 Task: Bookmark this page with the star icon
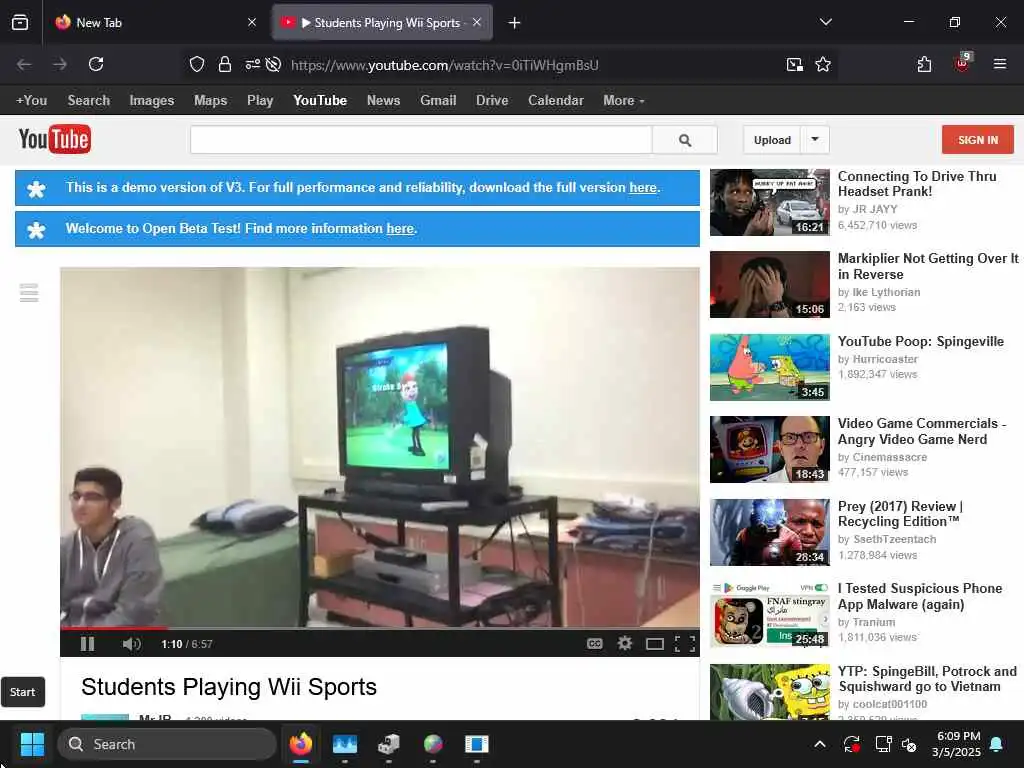823,64
